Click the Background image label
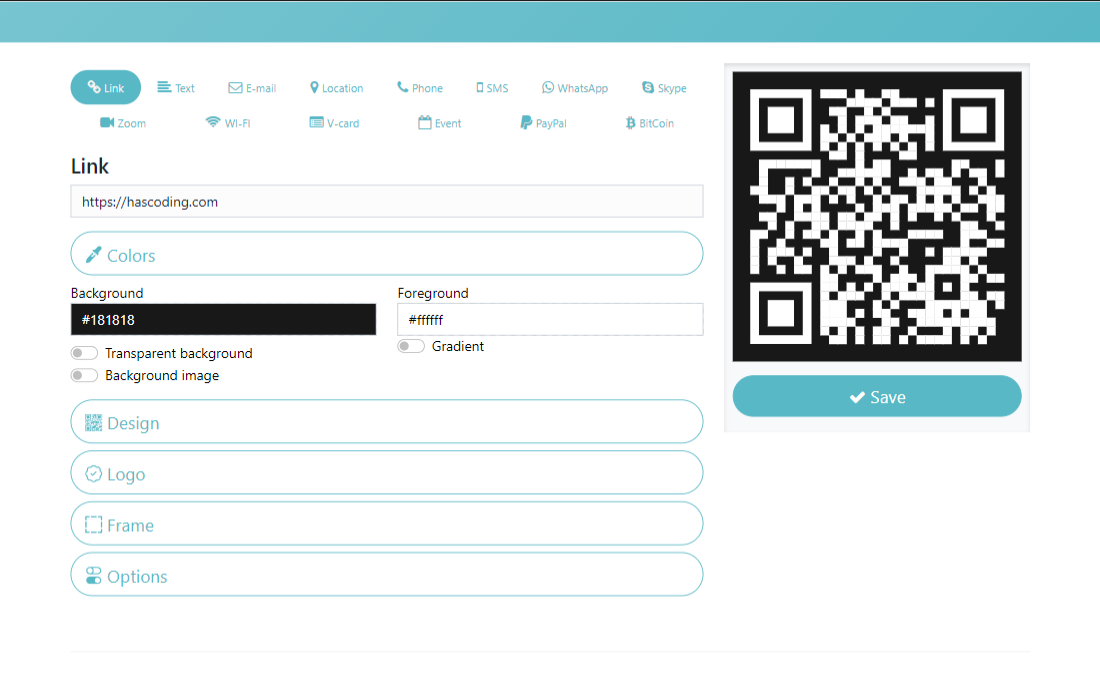The width and height of the screenshot is (1100, 688). point(162,376)
